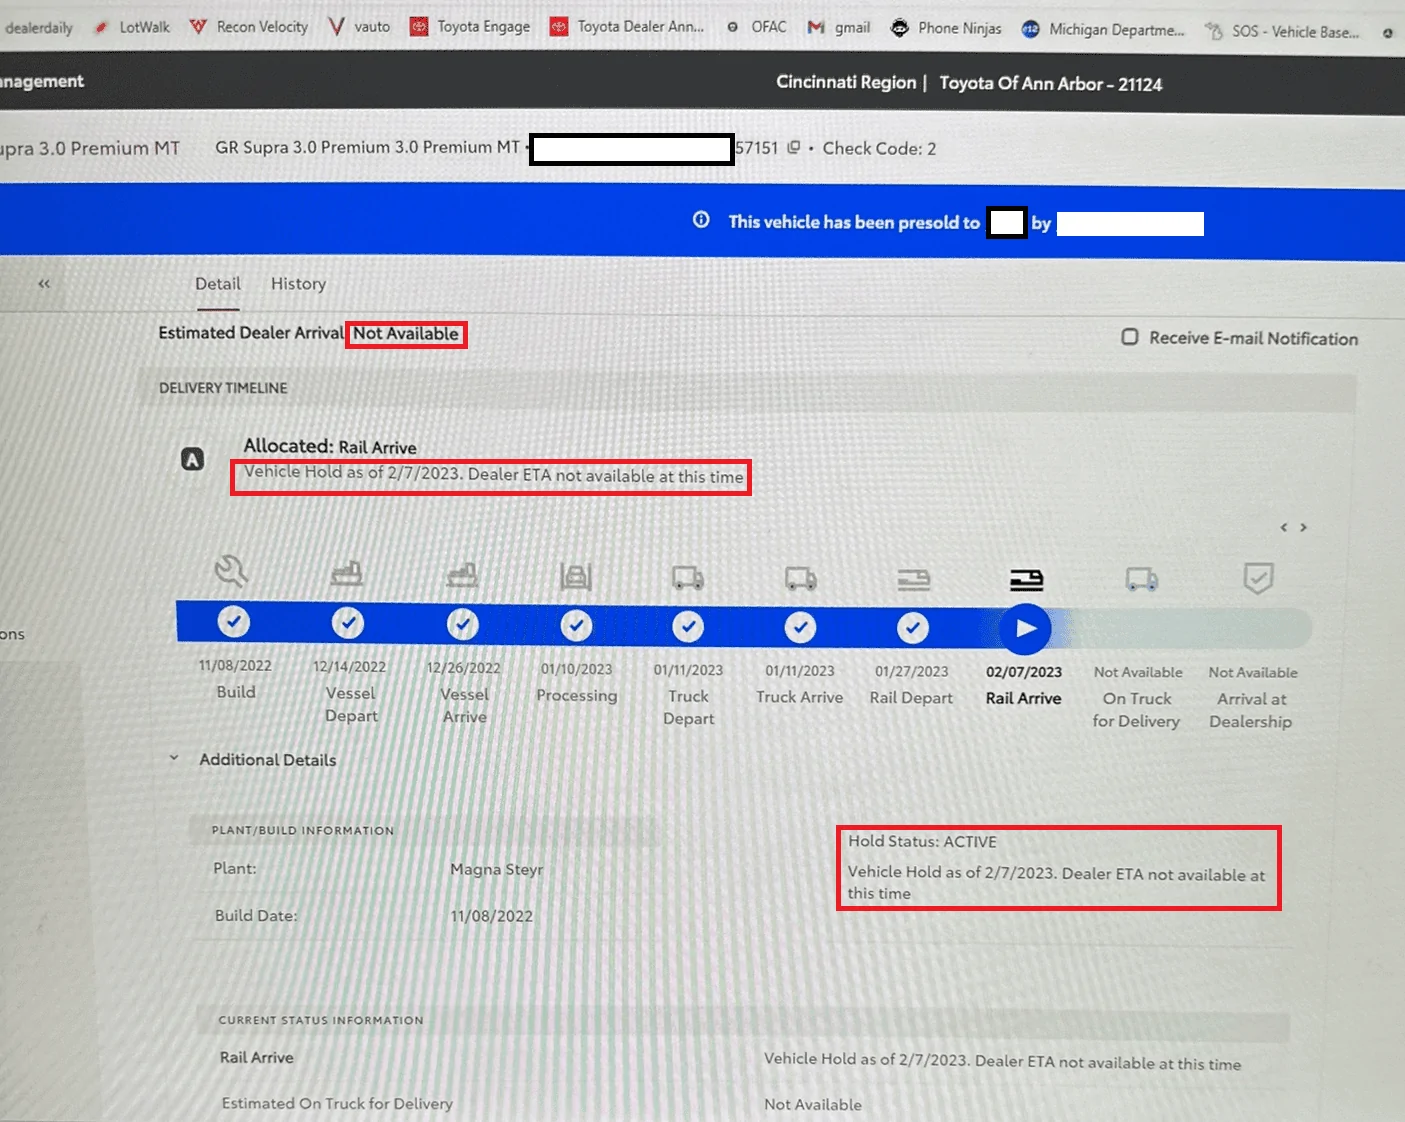The width and height of the screenshot is (1405, 1122).
Task: Click the Rail Arrive train icon
Action: 1026,579
